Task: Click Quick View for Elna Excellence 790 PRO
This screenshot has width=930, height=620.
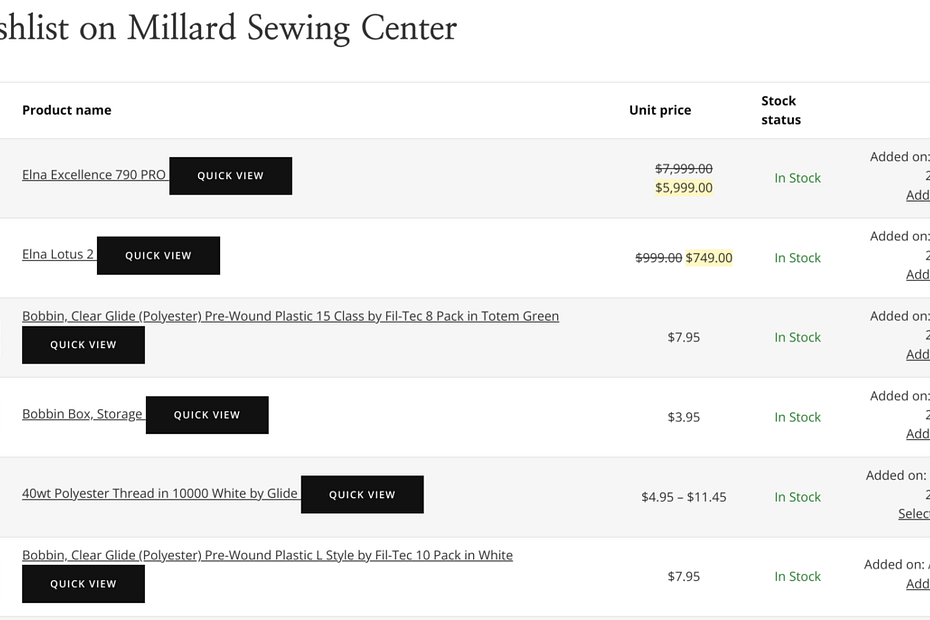Action: [230, 176]
